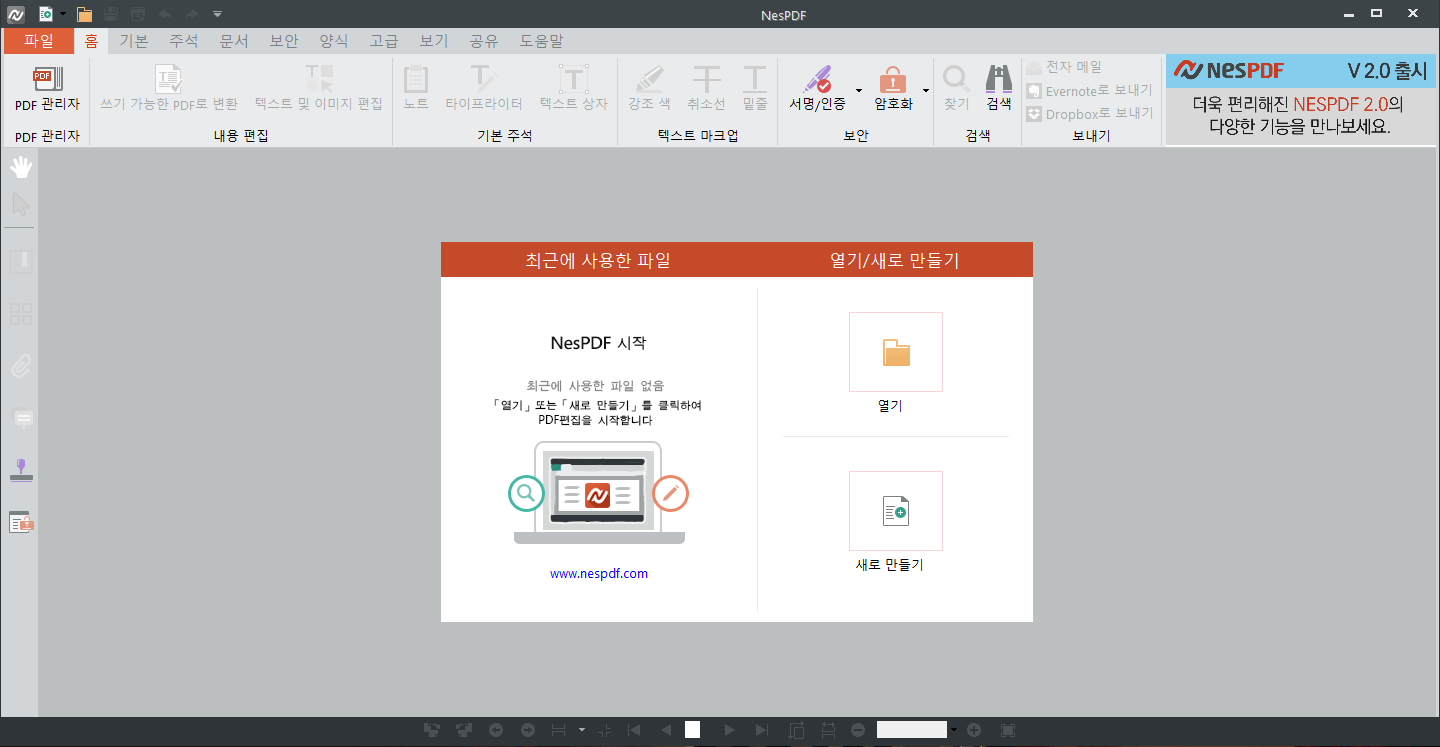Click the 찾기 magnifier icon
1440x747 pixels.
(x=956, y=80)
